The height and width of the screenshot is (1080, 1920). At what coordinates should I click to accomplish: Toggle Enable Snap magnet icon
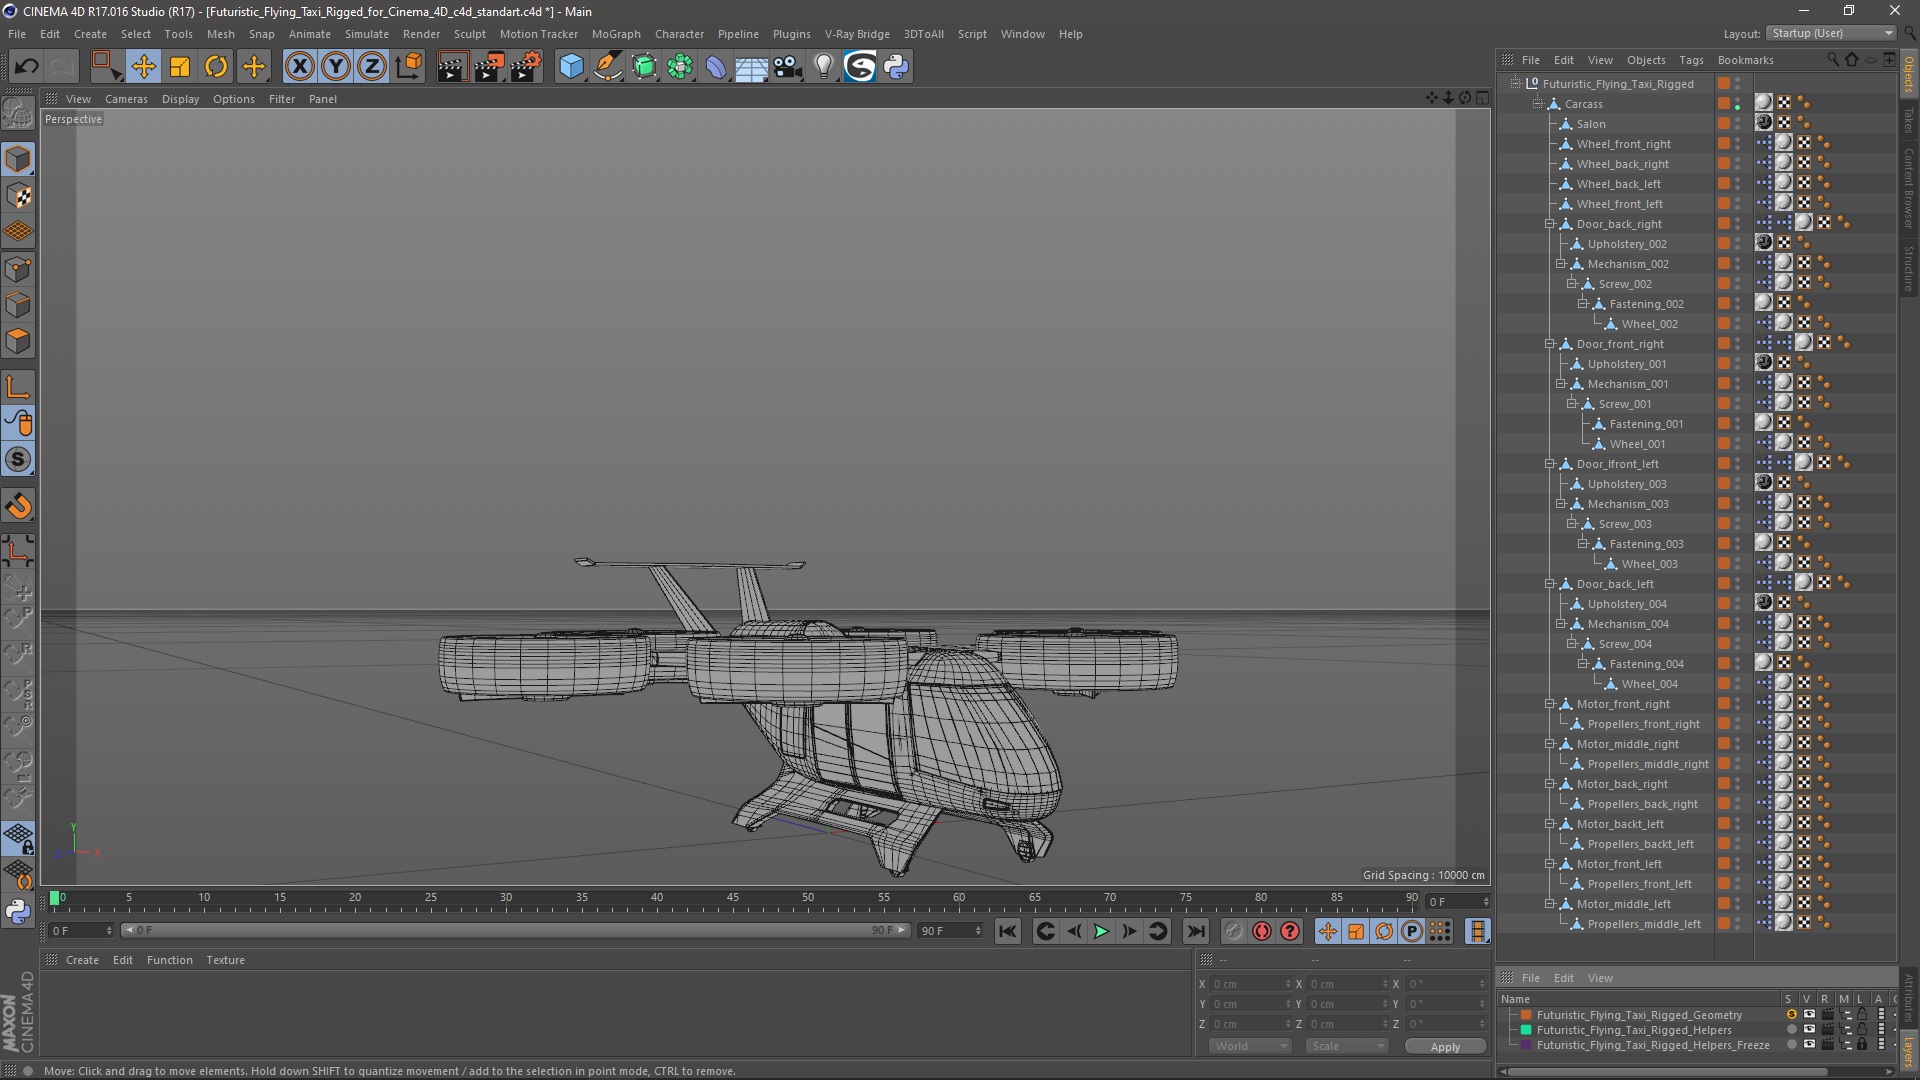click(x=18, y=506)
